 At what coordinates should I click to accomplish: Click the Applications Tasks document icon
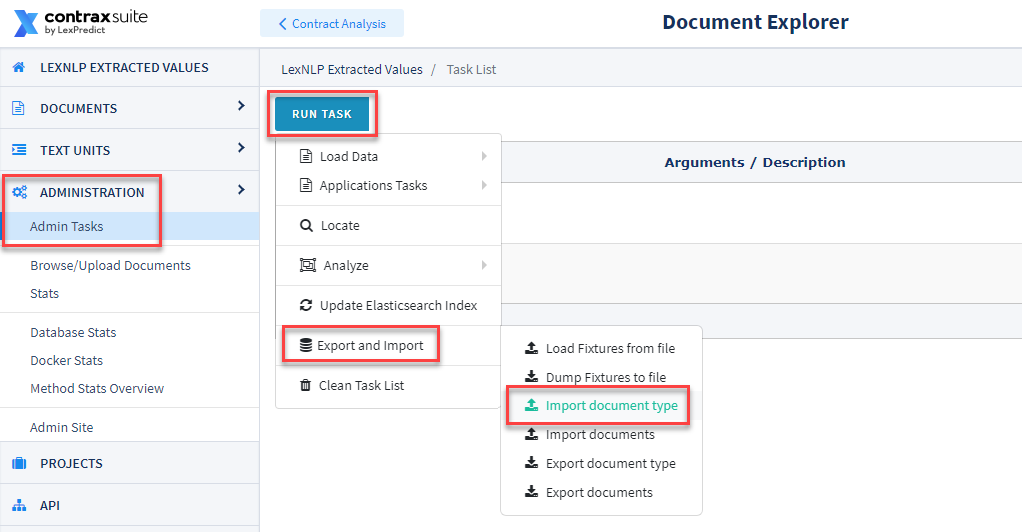pyautogui.click(x=306, y=185)
